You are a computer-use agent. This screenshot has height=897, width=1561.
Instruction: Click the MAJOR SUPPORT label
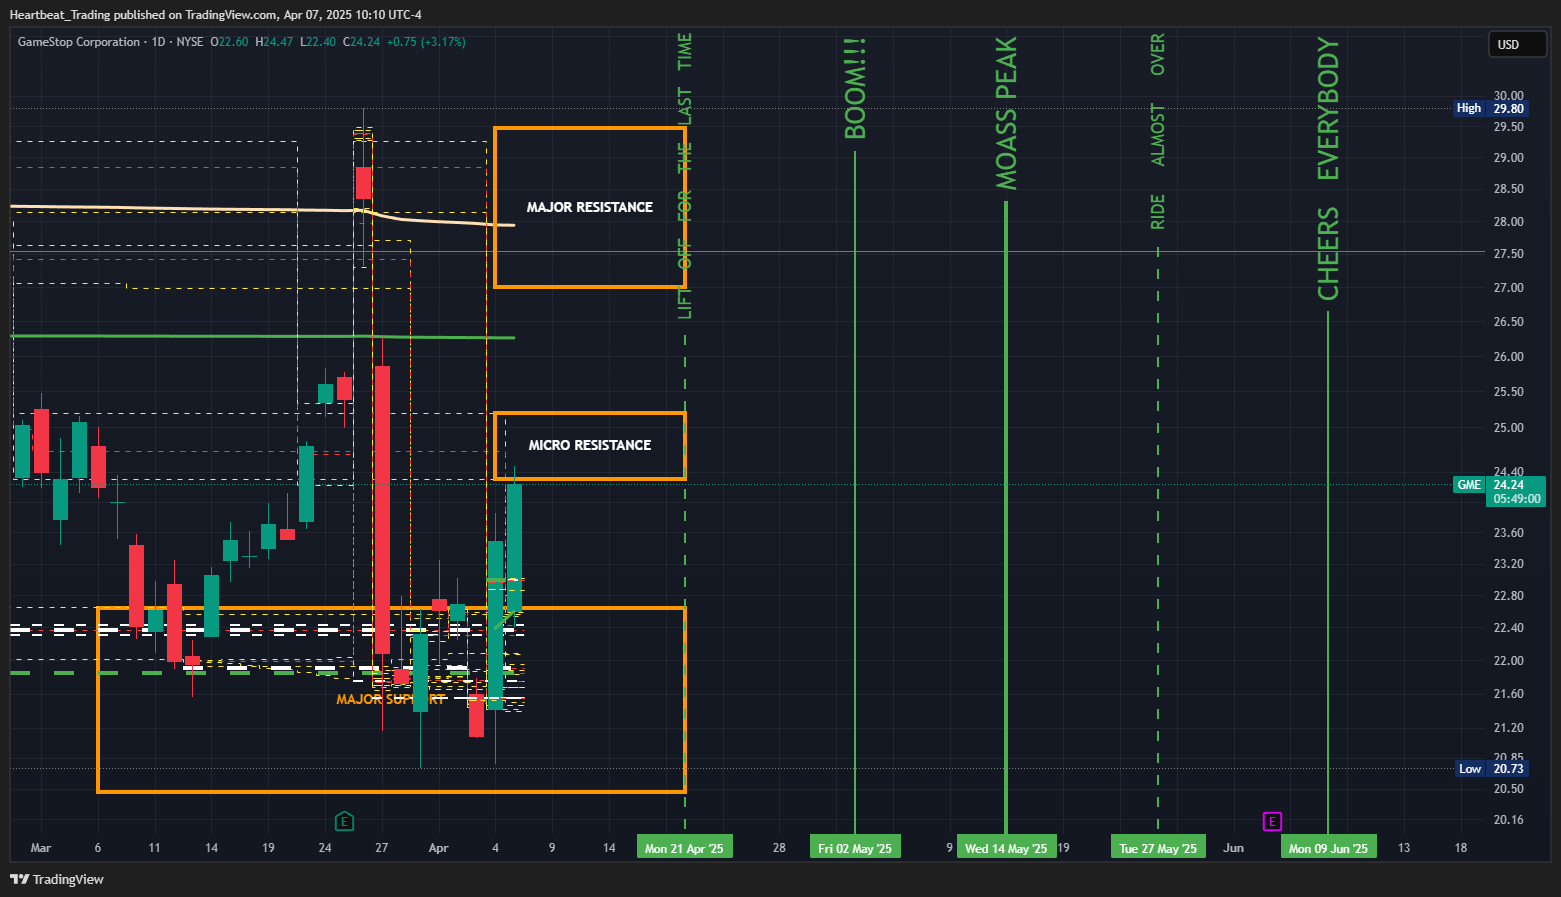click(x=391, y=699)
